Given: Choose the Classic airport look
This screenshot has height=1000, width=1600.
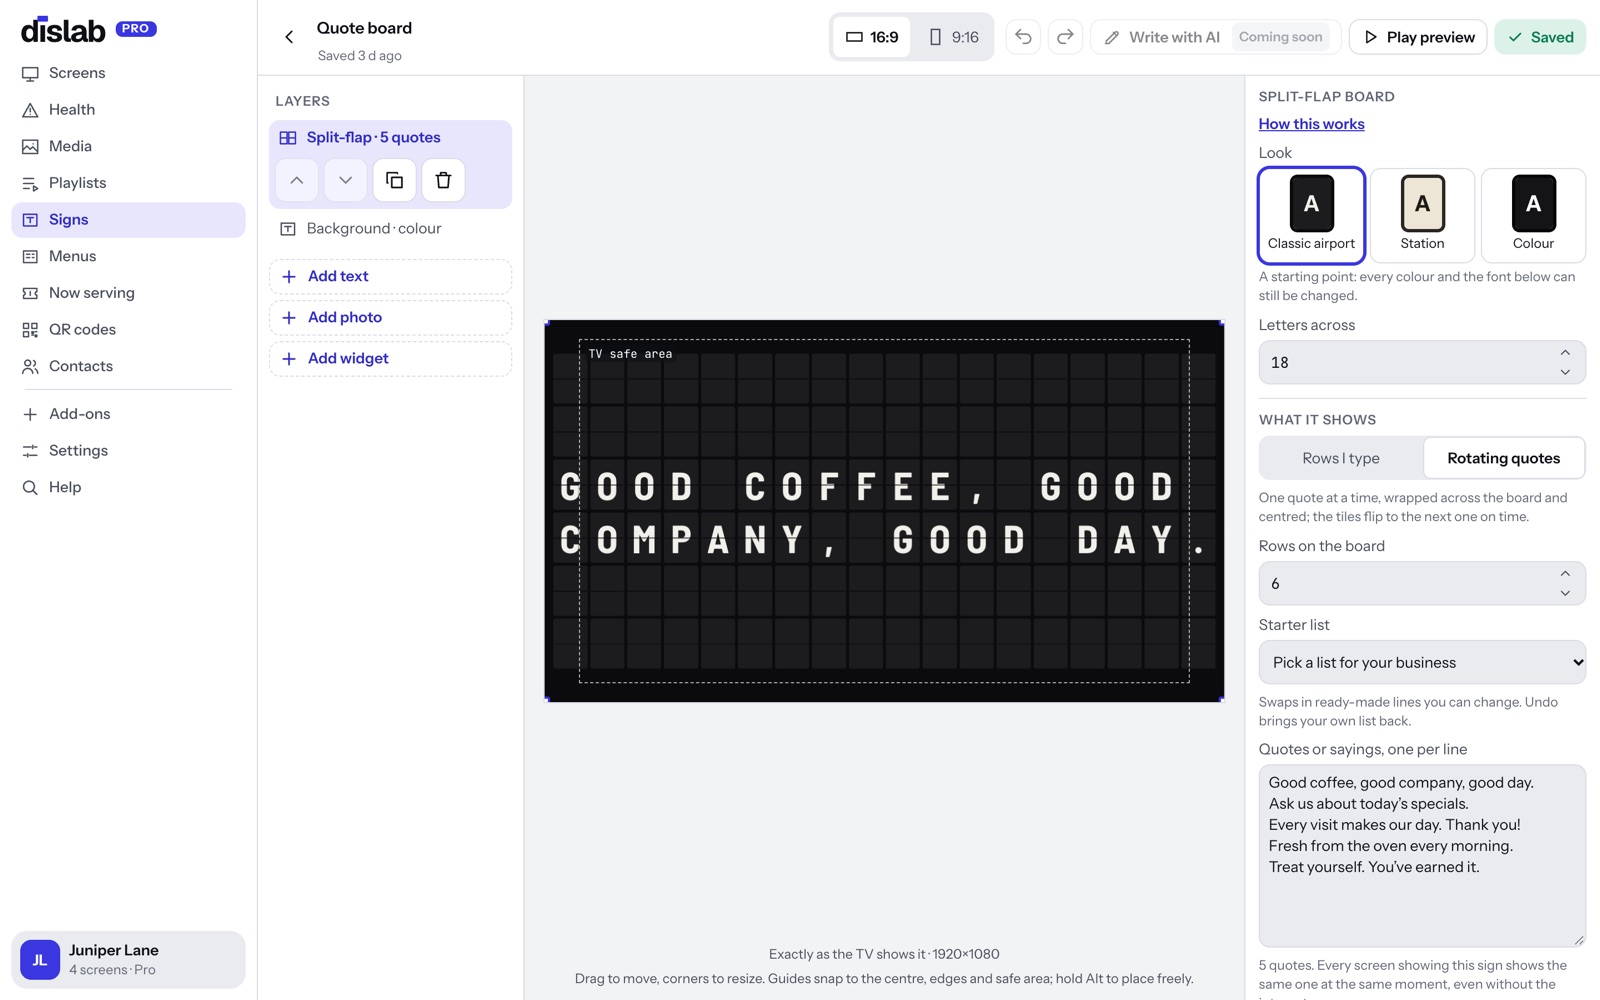Looking at the screenshot, I should 1311,215.
